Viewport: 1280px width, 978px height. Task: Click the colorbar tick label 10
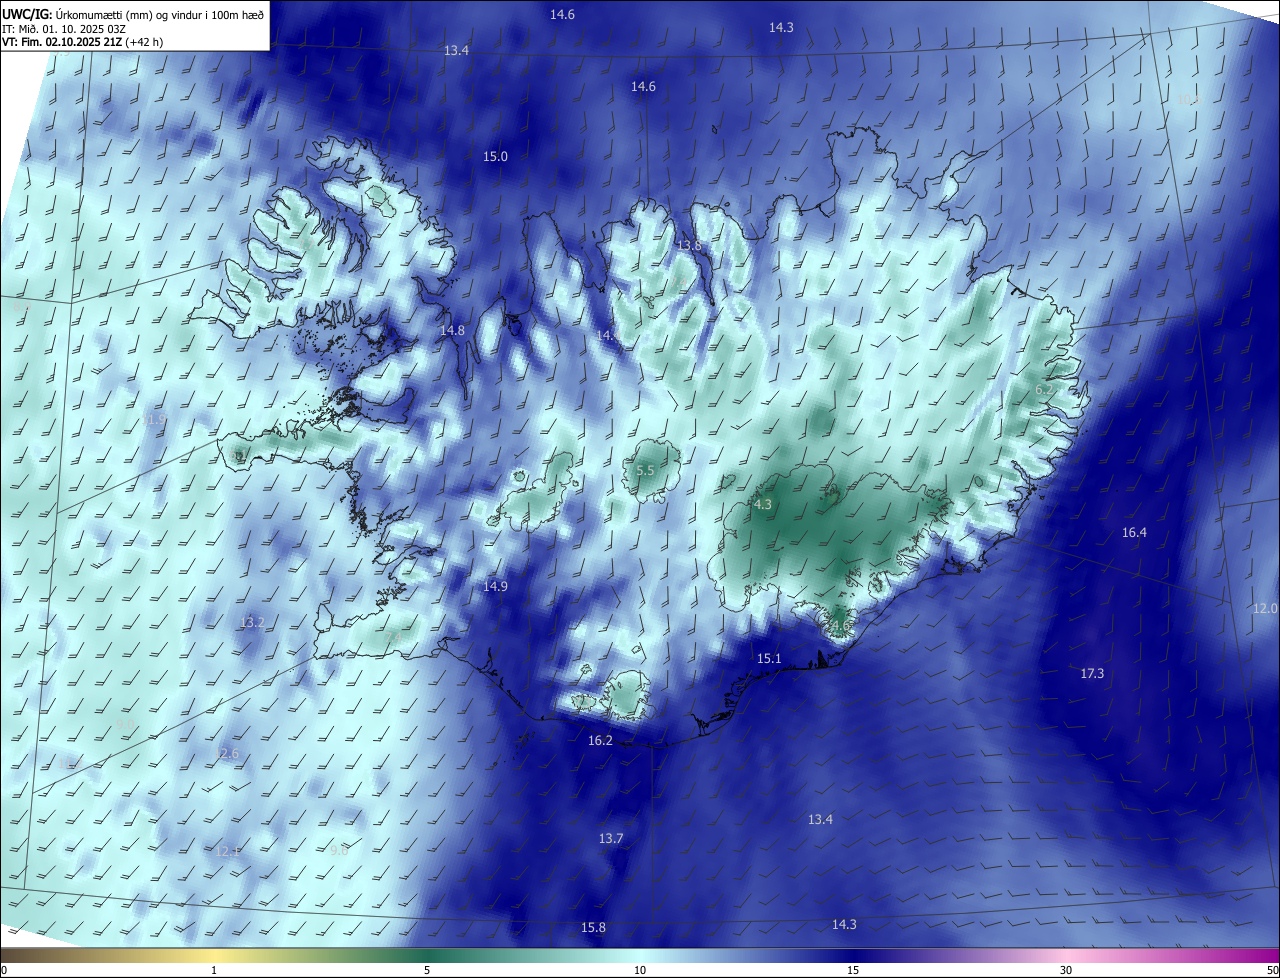point(640,970)
